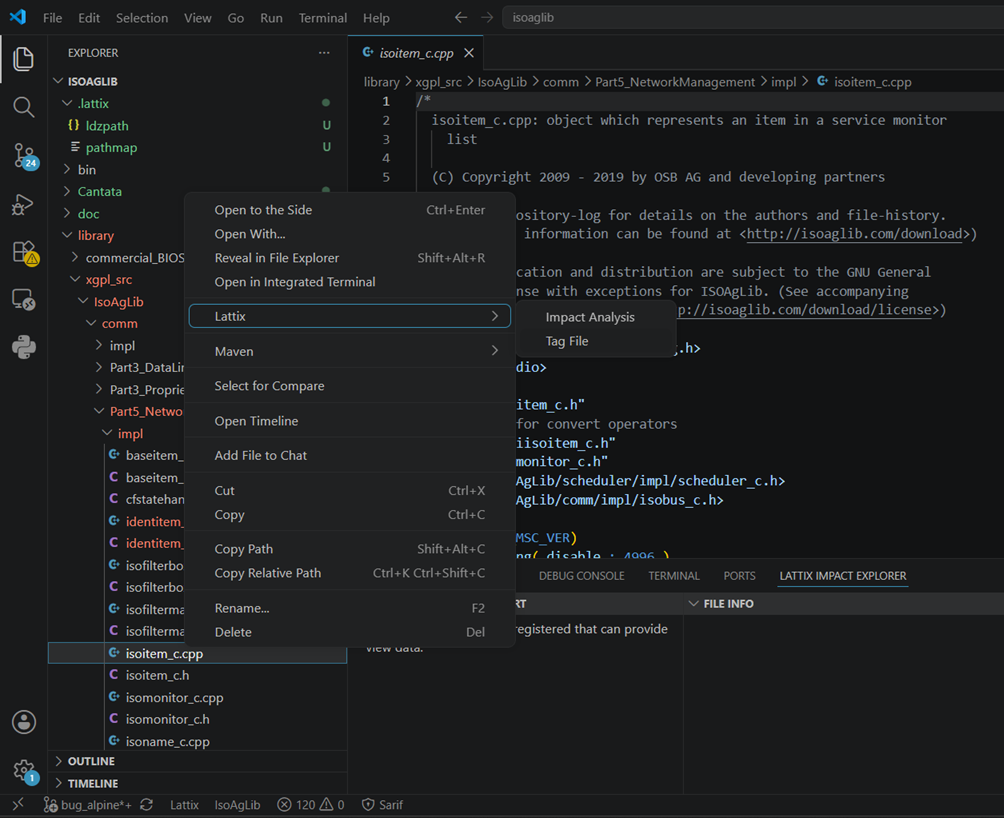1004x818 pixels.
Task: Select Open With... from context menu
Action: pos(350,234)
